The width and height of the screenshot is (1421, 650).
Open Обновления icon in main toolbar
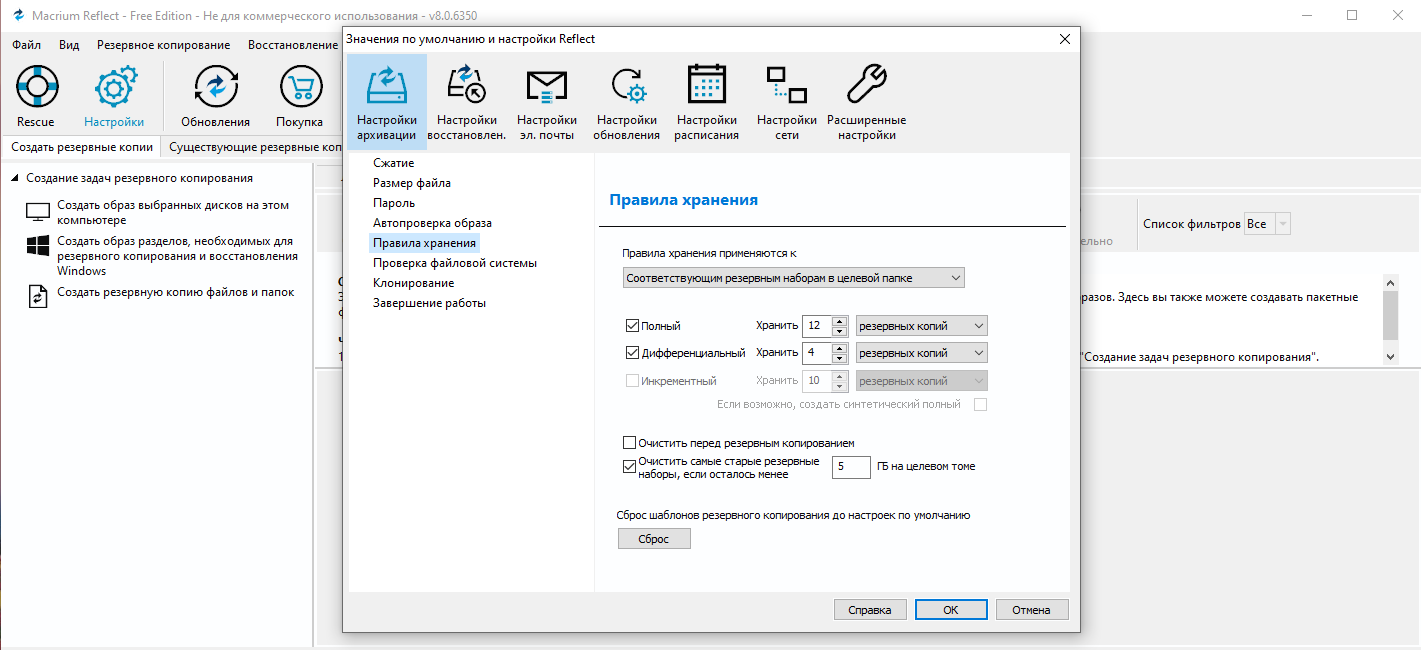pyautogui.click(x=215, y=87)
